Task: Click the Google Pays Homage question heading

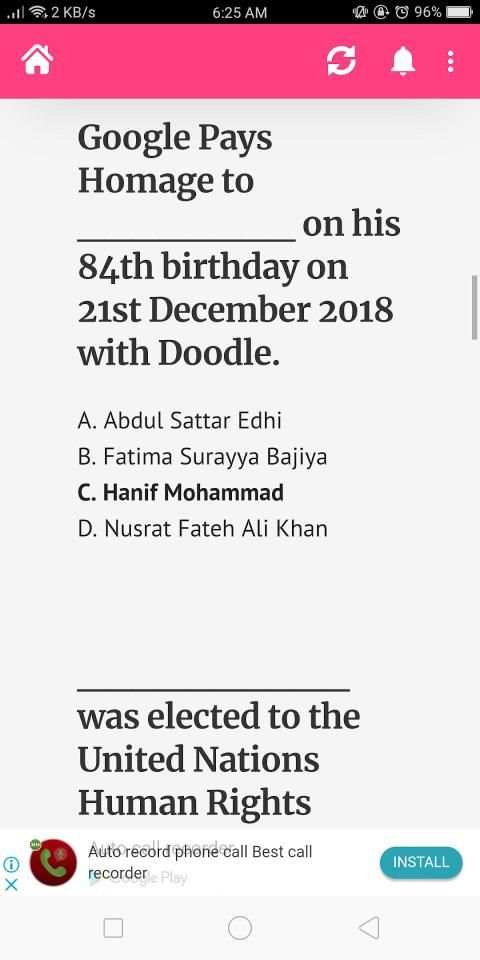Action: click(x=239, y=245)
